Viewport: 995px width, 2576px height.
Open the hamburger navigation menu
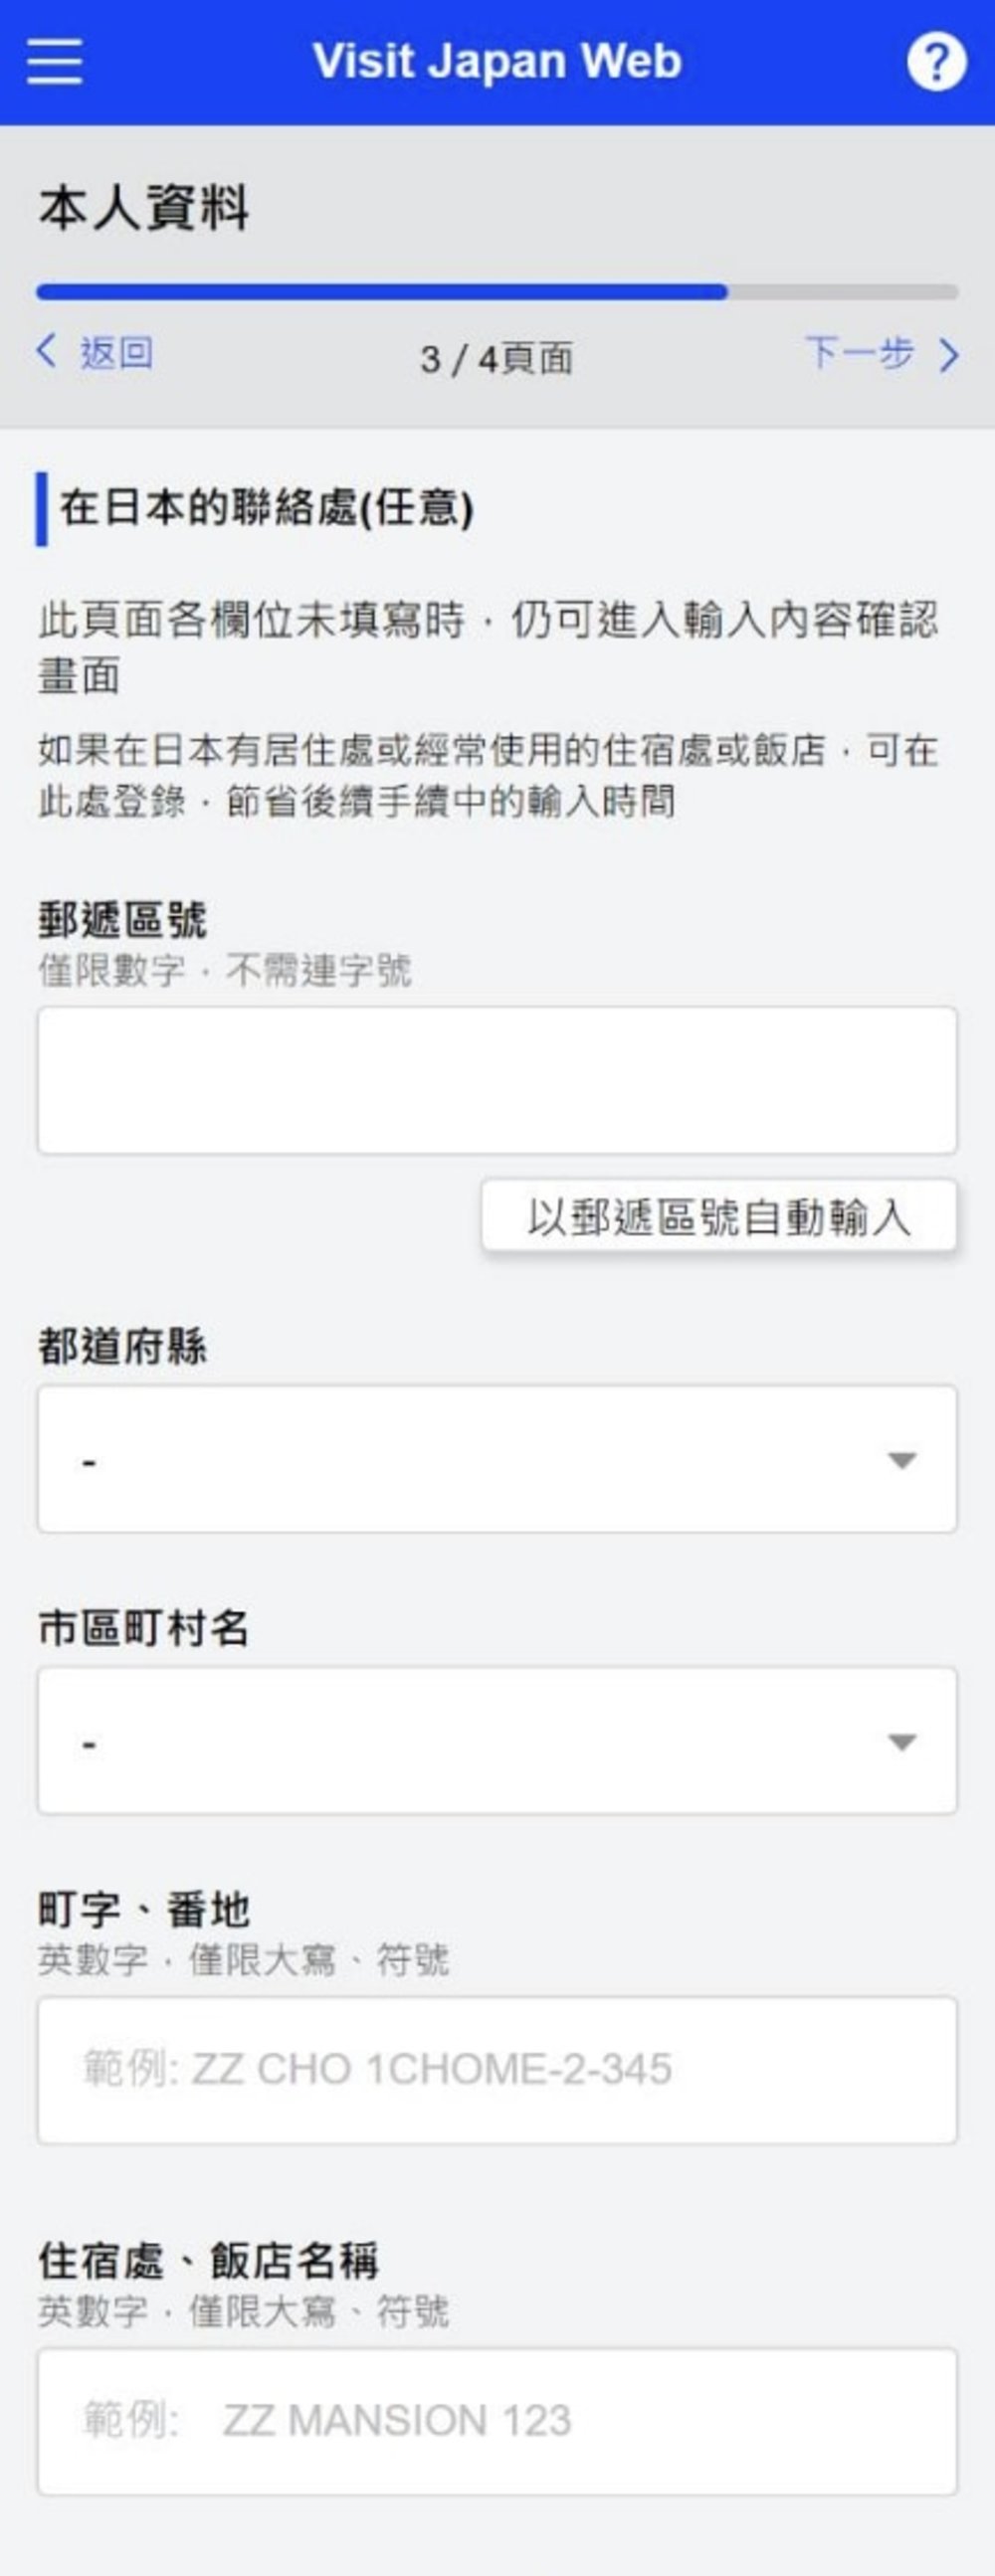(x=55, y=62)
